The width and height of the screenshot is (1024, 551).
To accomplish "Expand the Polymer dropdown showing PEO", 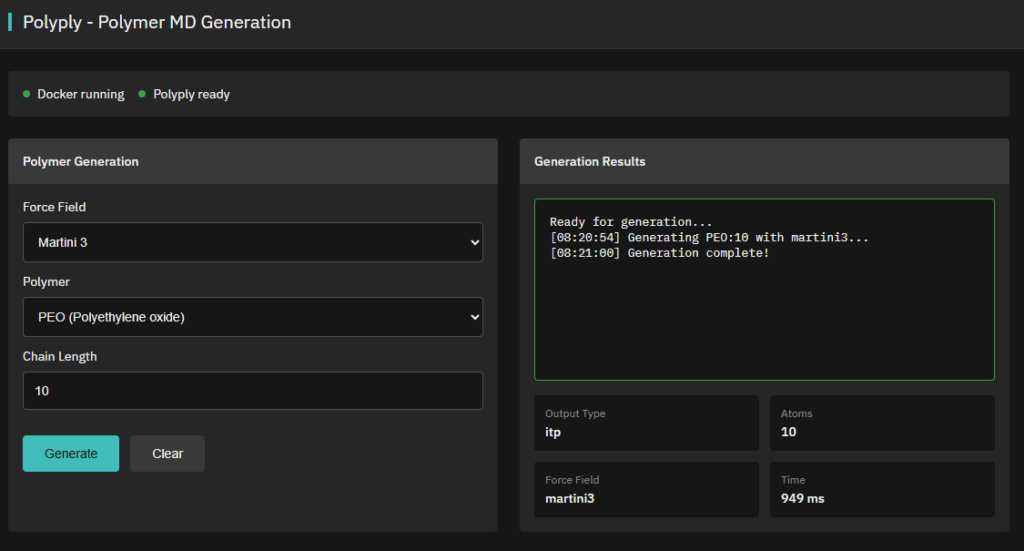I will click(x=252, y=317).
